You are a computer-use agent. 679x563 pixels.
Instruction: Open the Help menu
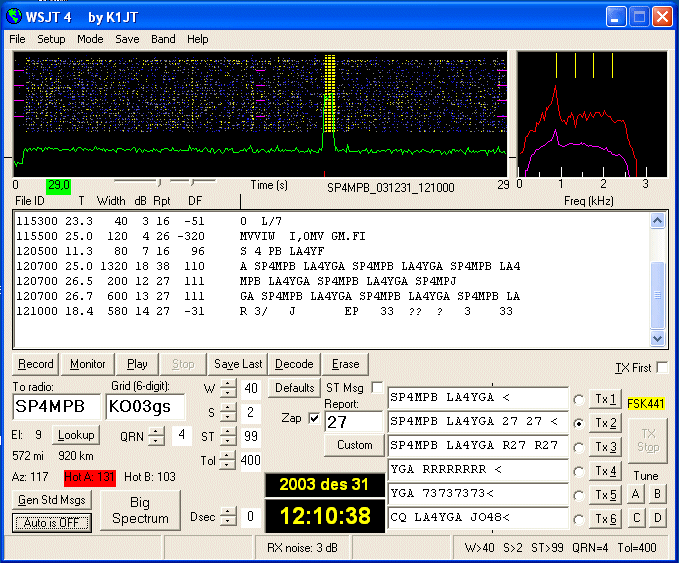coord(198,39)
